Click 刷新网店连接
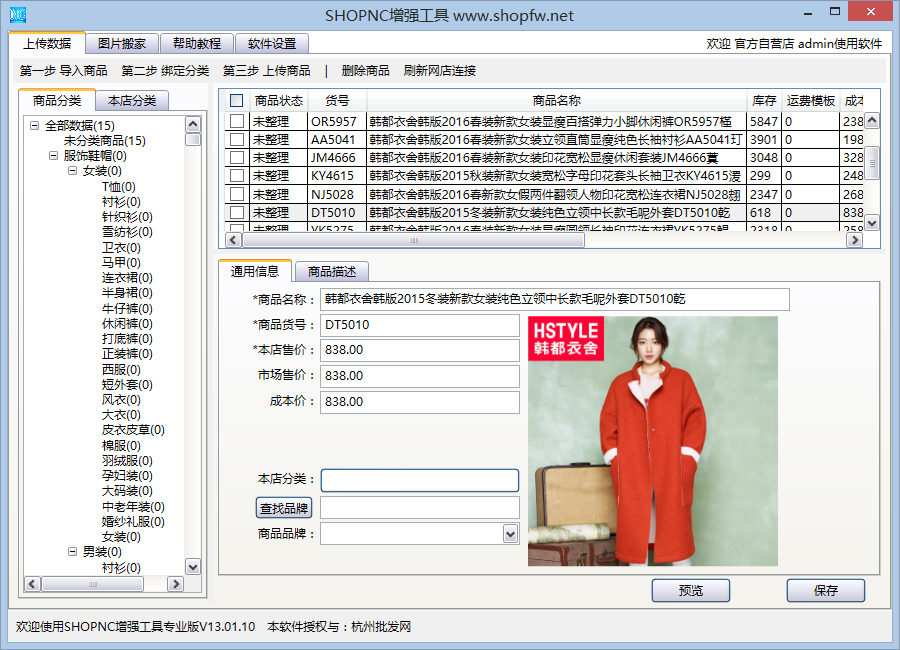 click(440, 71)
